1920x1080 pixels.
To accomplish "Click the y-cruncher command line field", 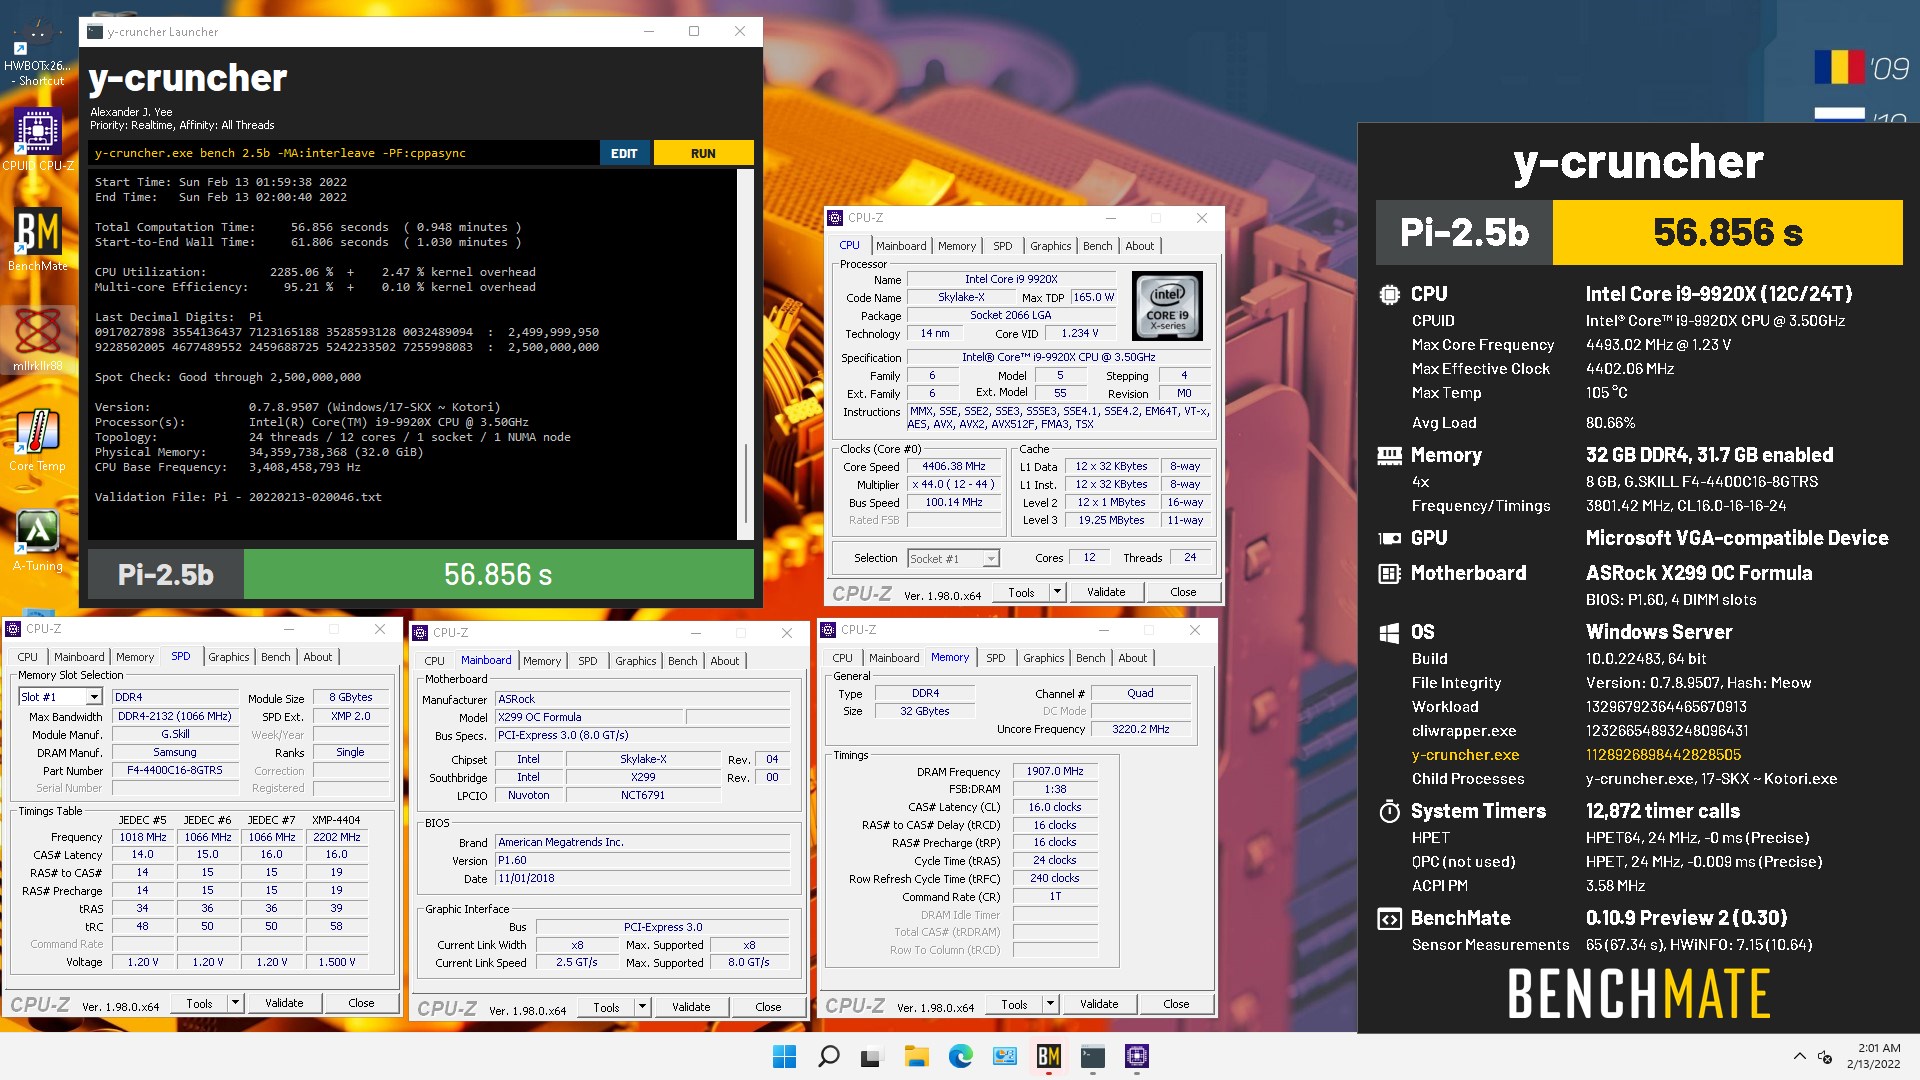I will click(344, 153).
